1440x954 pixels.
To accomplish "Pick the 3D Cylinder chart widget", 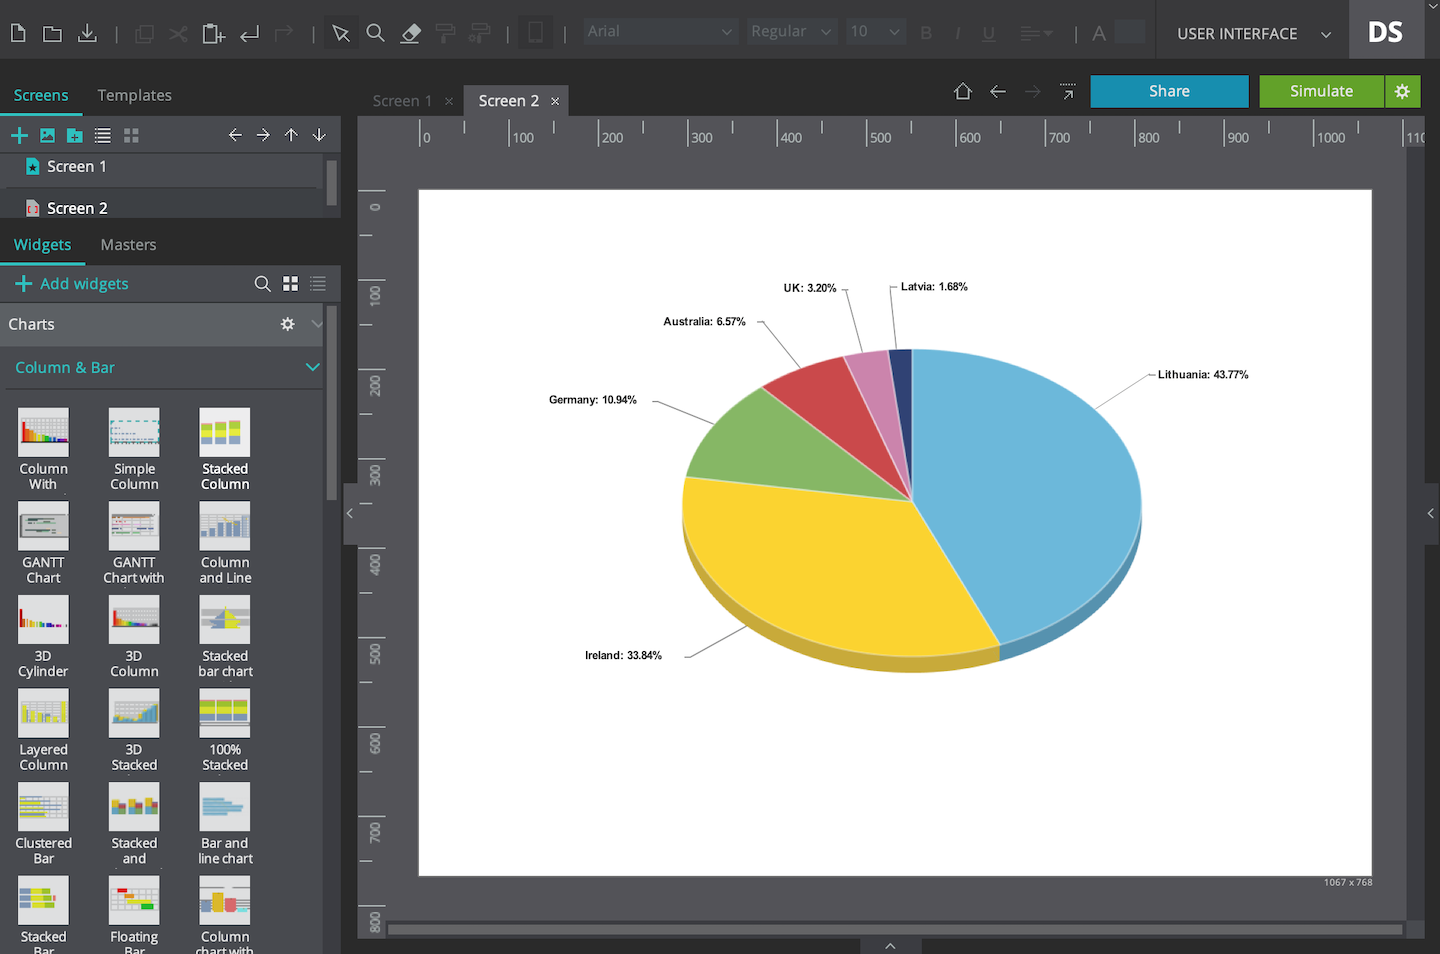I will click(43, 637).
